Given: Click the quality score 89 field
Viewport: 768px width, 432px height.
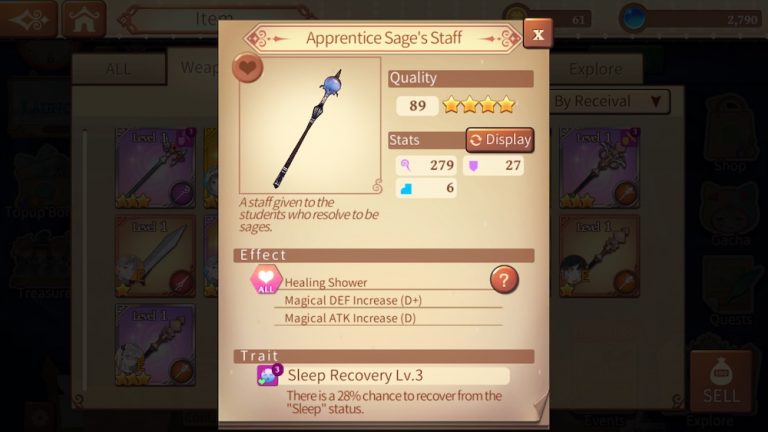Looking at the screenshot, I should (417, 106).
